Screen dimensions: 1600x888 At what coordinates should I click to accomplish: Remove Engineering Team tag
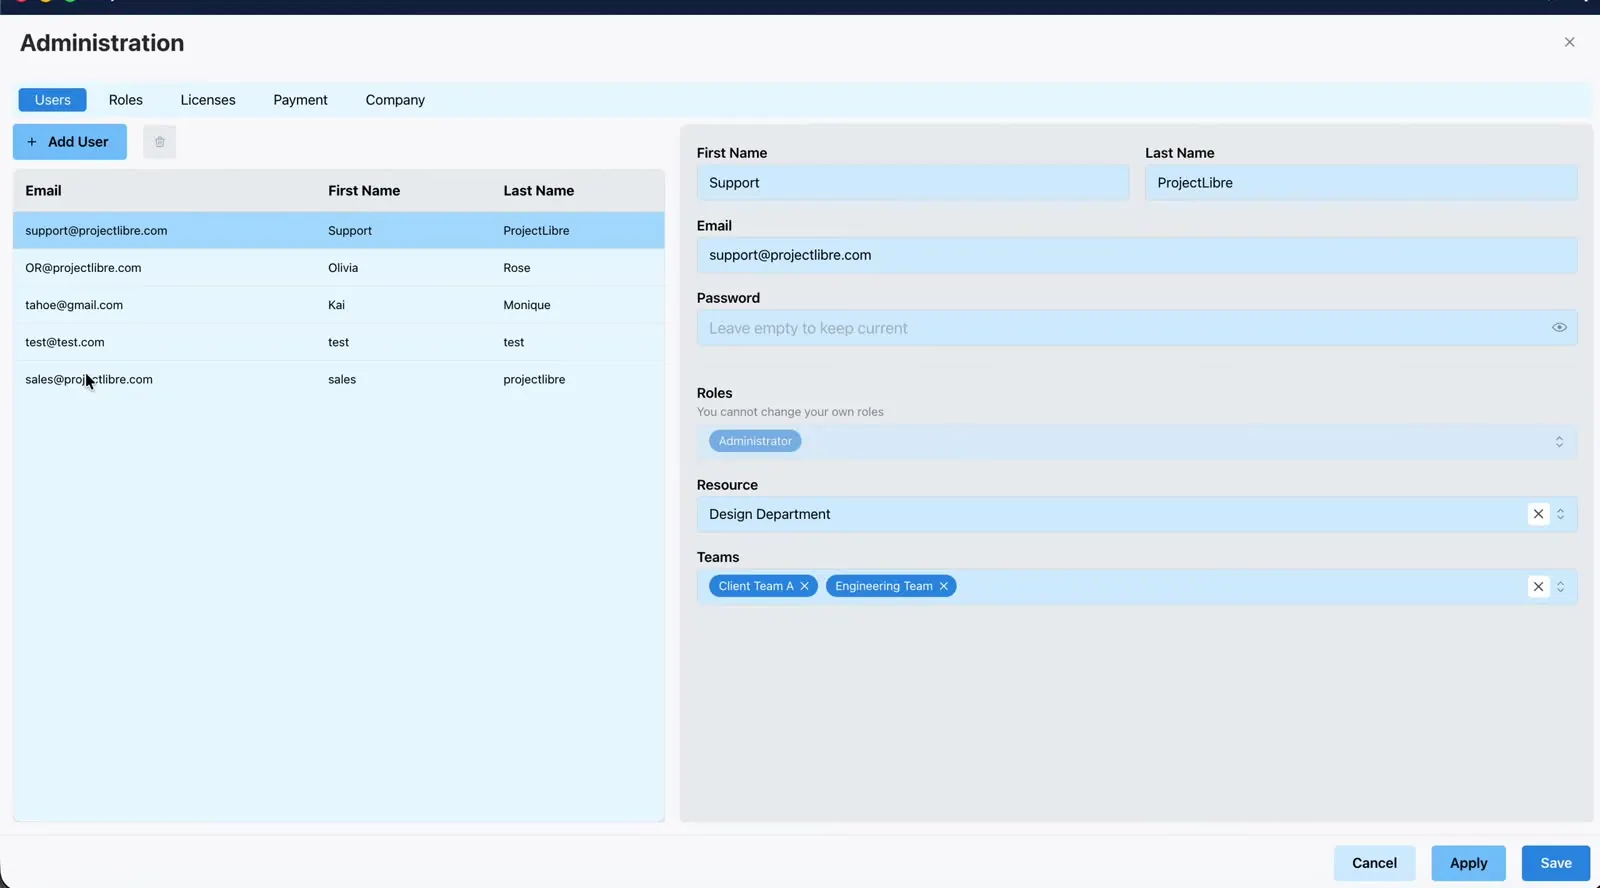(943, 586)
